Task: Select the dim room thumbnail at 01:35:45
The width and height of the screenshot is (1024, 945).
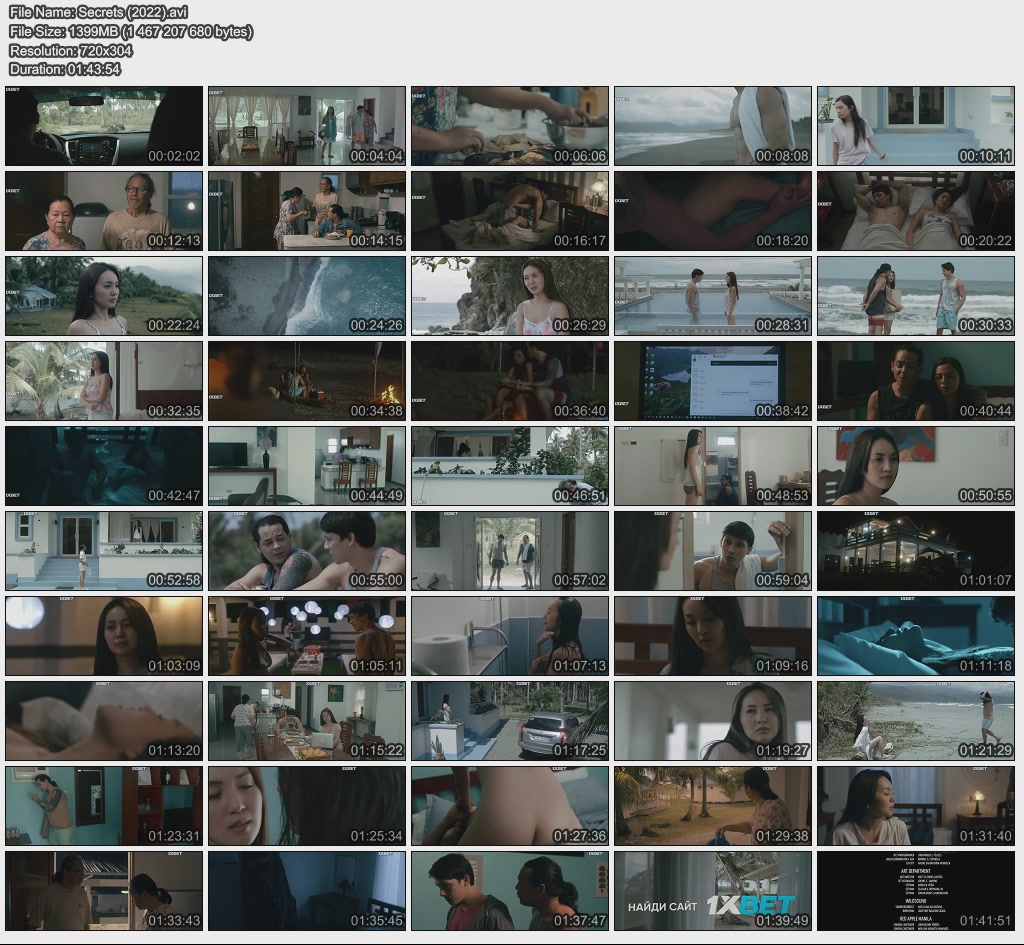Action: coord(307,891)
